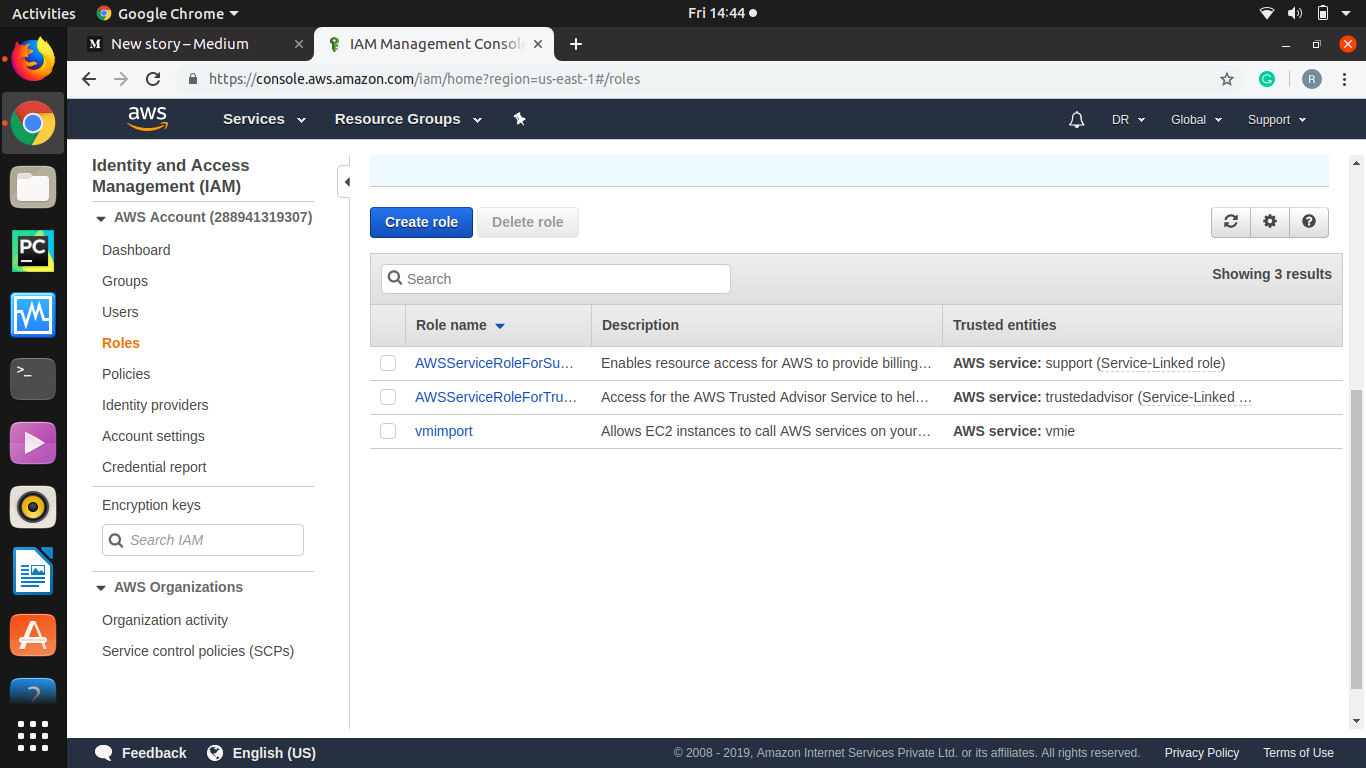Viewport: 1366px width, 768px height.
Task: Click the Grammarly extension icon
Action: pos(1267,79)
